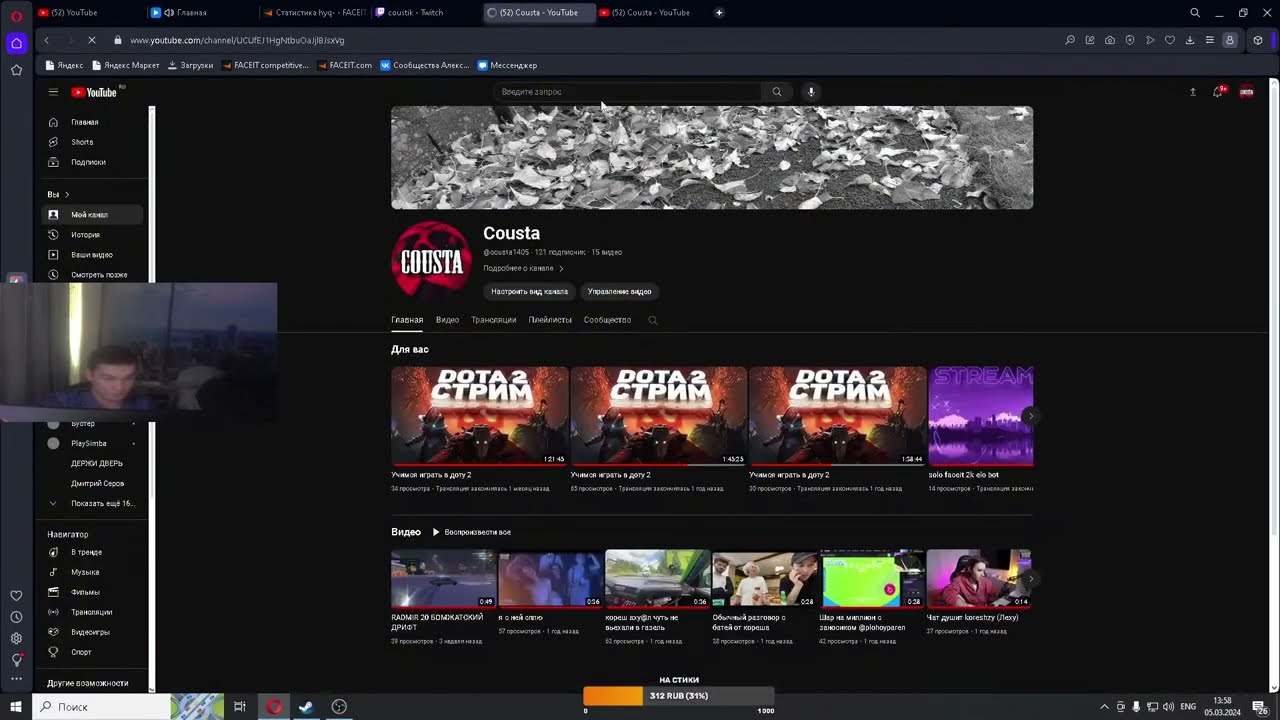Open 'Подписки' in sidebar
1280x720 pixels.
click(x=94, y=162)
